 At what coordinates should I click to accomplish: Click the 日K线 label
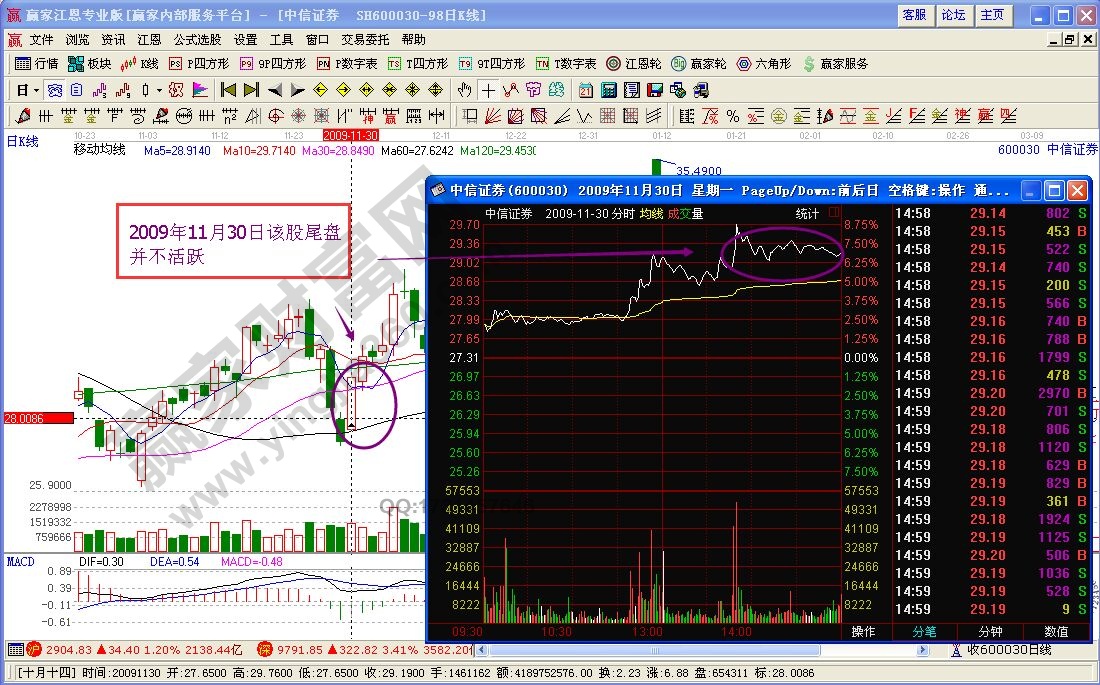[x=22, y=142]
